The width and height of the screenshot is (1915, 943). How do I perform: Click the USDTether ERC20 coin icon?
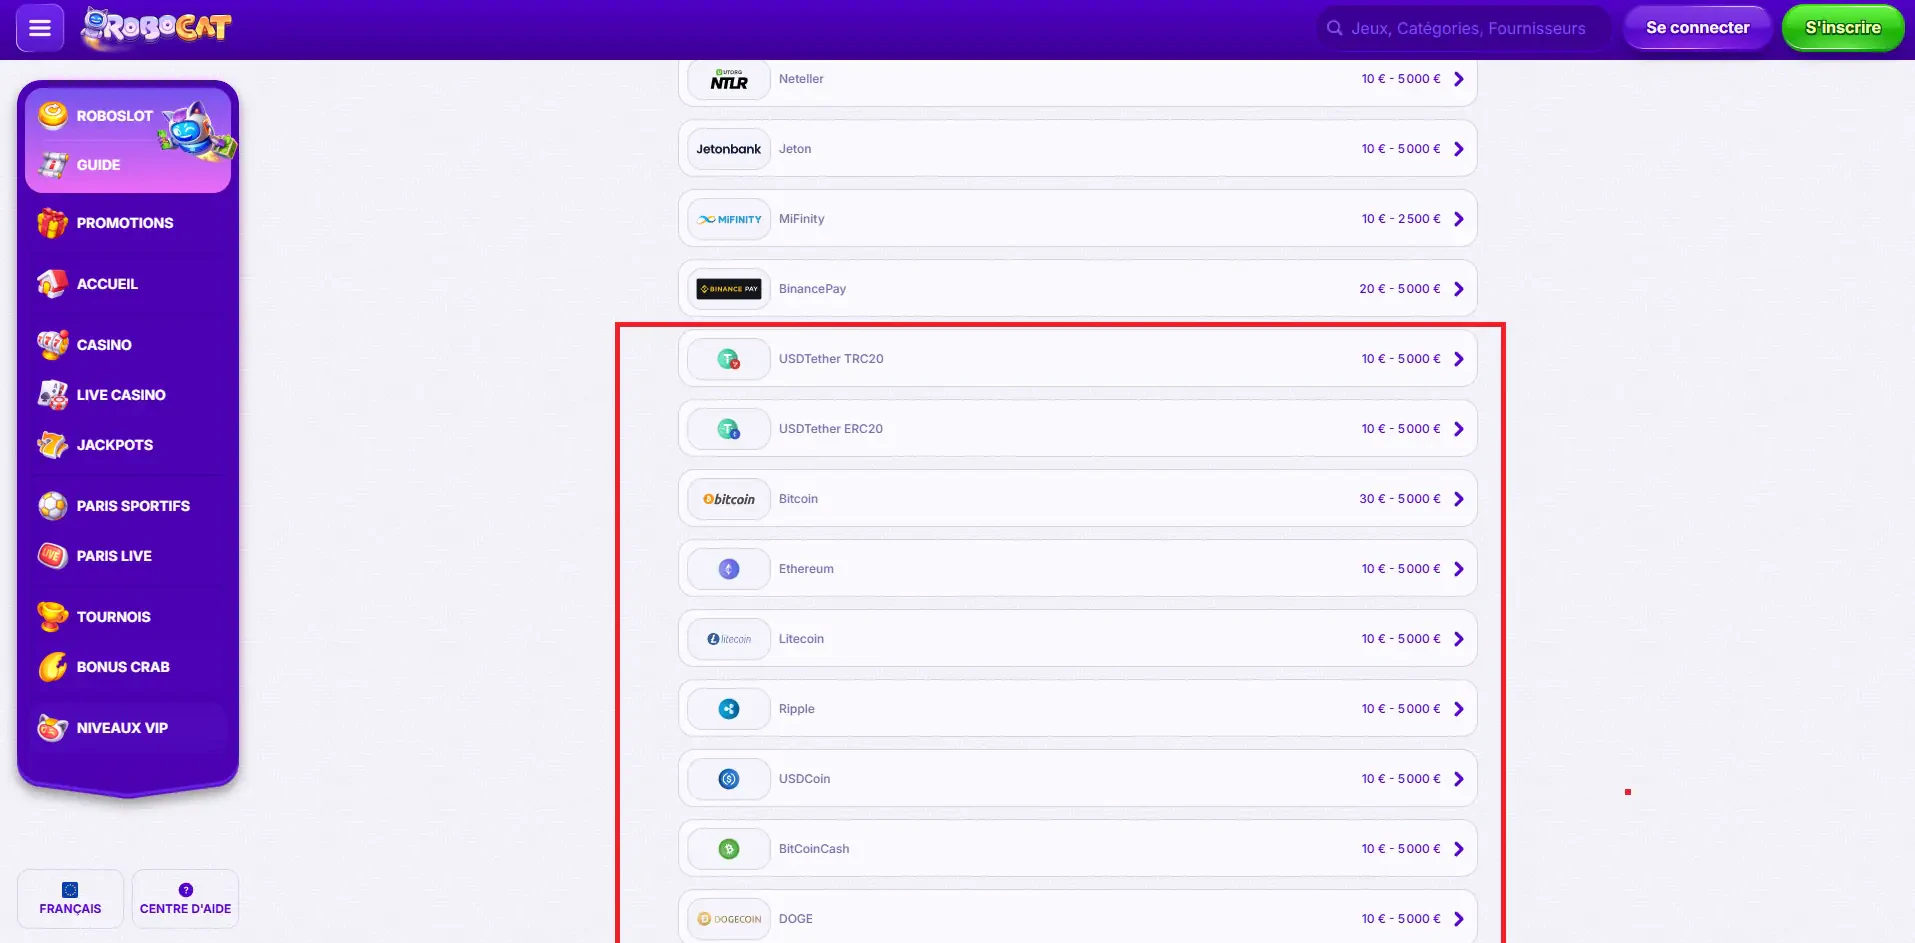[729, 429]
